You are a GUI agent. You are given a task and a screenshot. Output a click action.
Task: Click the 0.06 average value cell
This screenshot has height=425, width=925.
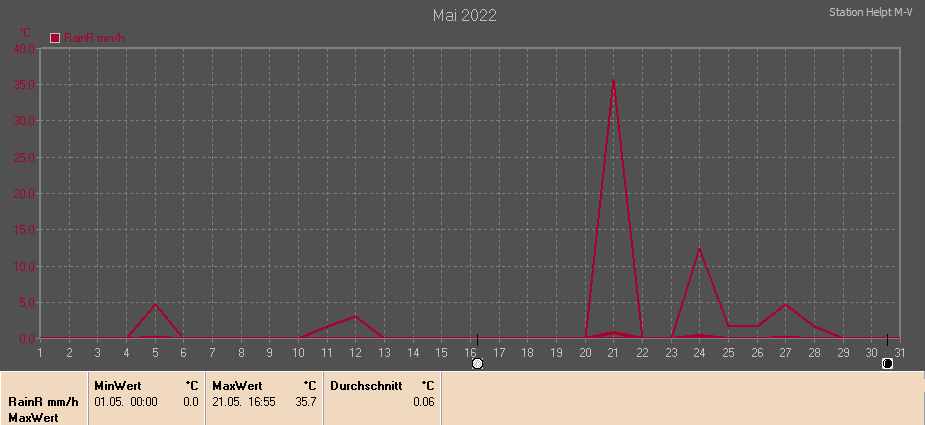tap(424, 402)
